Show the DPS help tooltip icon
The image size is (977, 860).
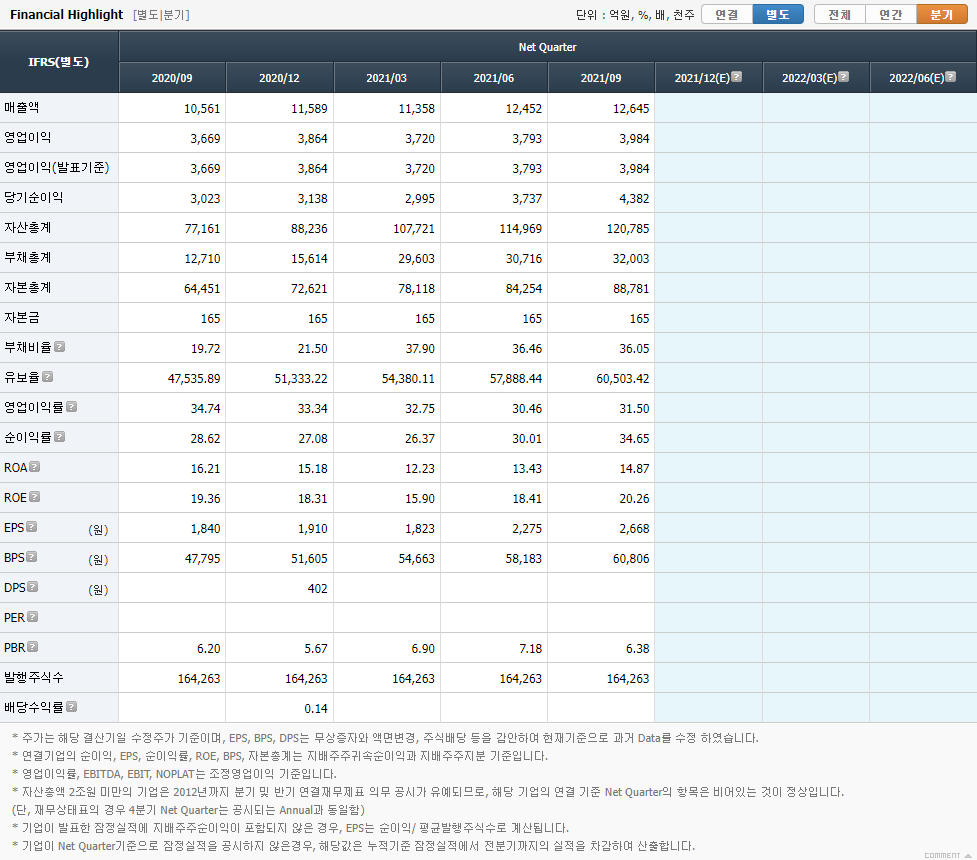(x=33, y=586)
